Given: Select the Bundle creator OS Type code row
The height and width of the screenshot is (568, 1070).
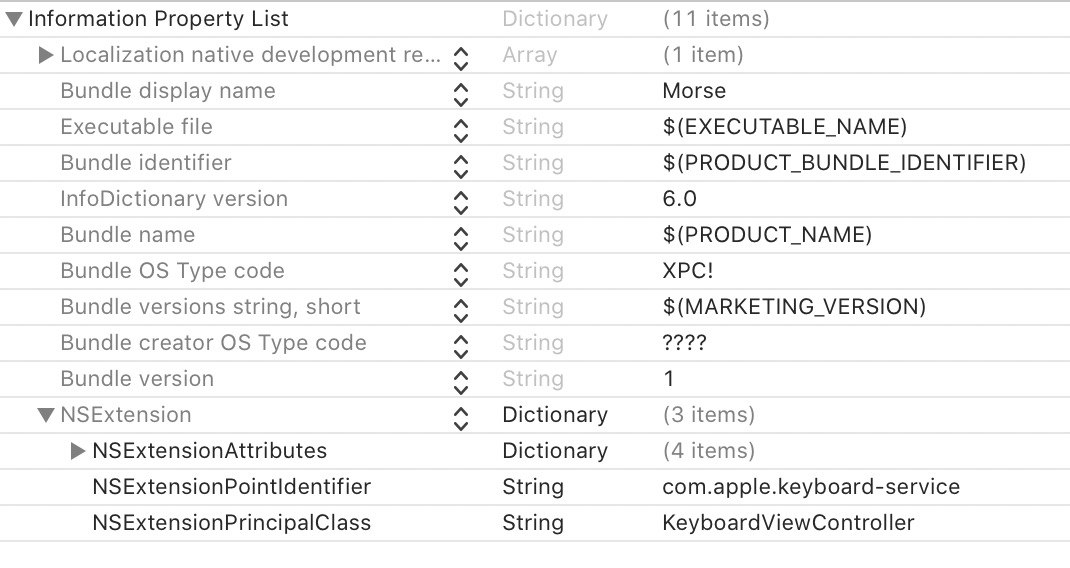Looking at the screenshot, I should [x=535, y=343].
